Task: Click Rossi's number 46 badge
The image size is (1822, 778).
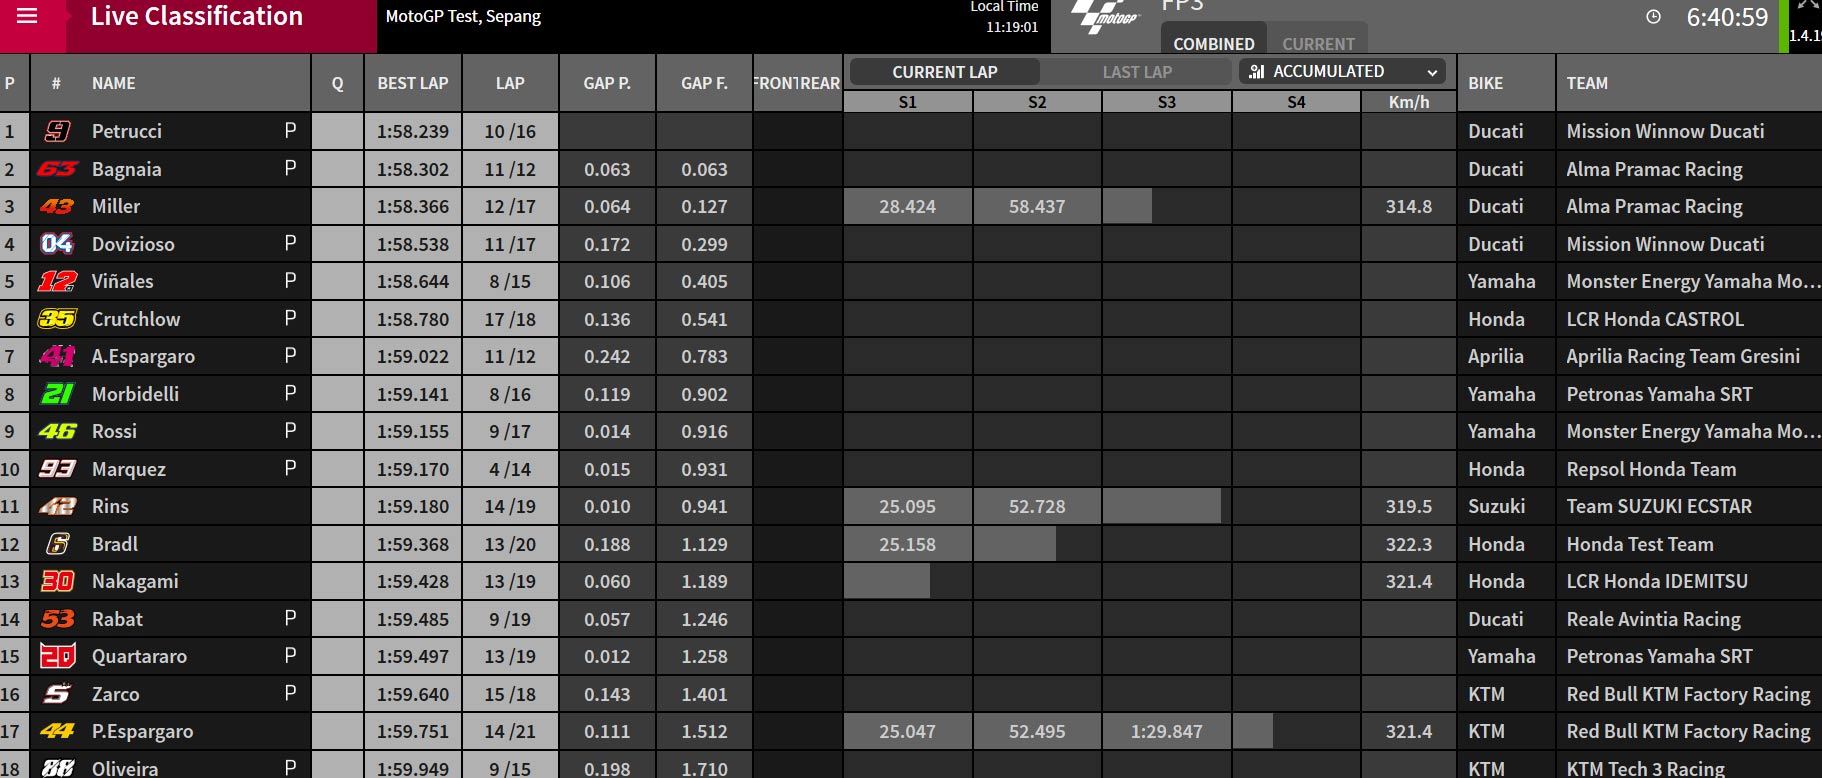Action: (57, 431)
